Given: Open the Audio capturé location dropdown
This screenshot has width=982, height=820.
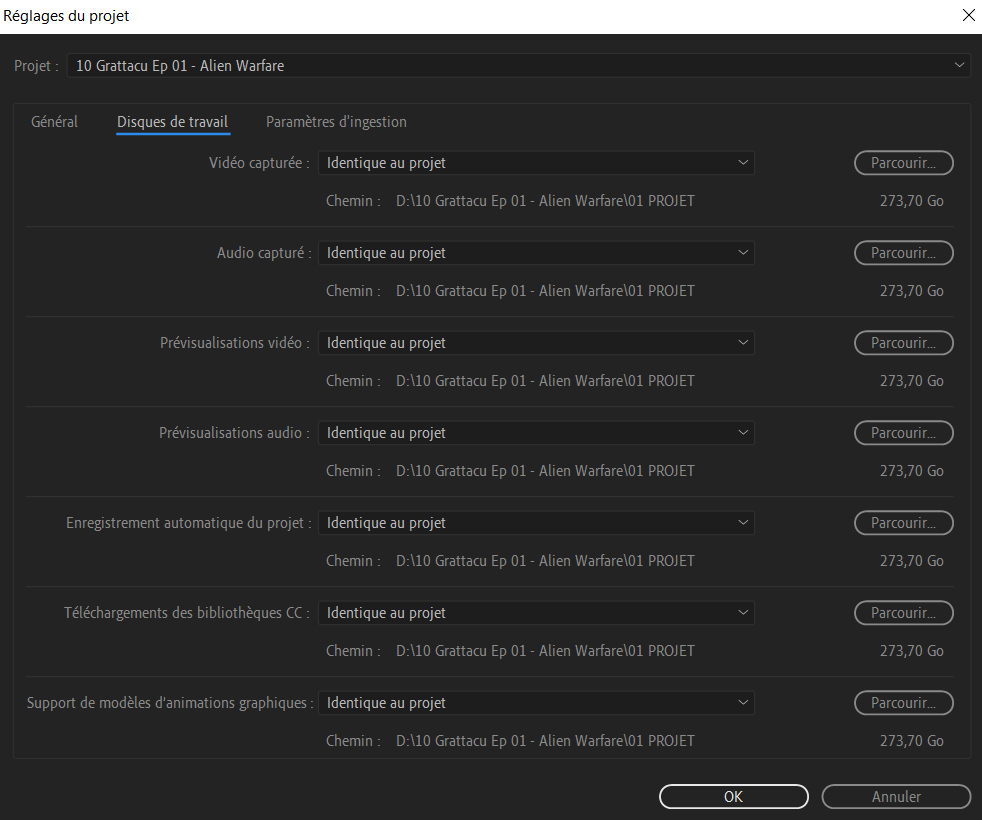Looking at the screenshot, I should 536,252.
